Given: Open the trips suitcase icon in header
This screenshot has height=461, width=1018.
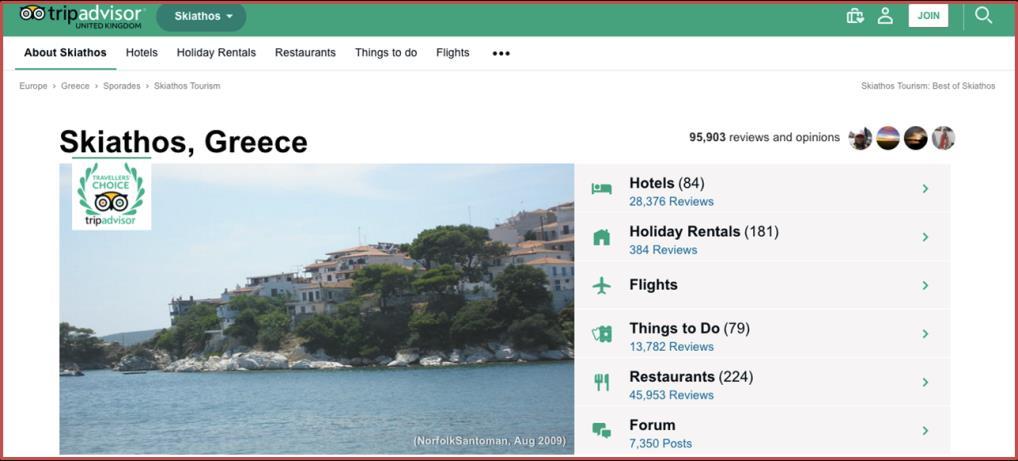Looking at the screenshot, I should [x=855, y=16].
